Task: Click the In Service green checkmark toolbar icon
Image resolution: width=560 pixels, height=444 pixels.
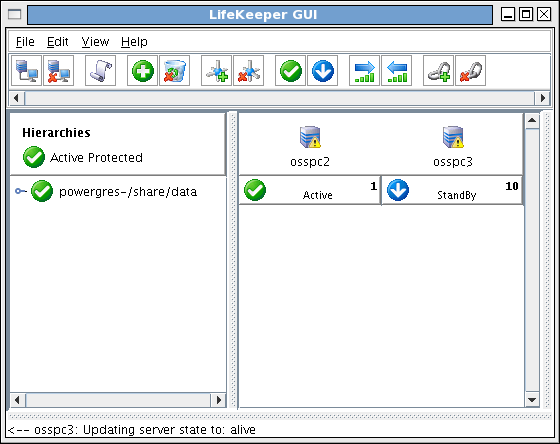Action: click(290, 71)
